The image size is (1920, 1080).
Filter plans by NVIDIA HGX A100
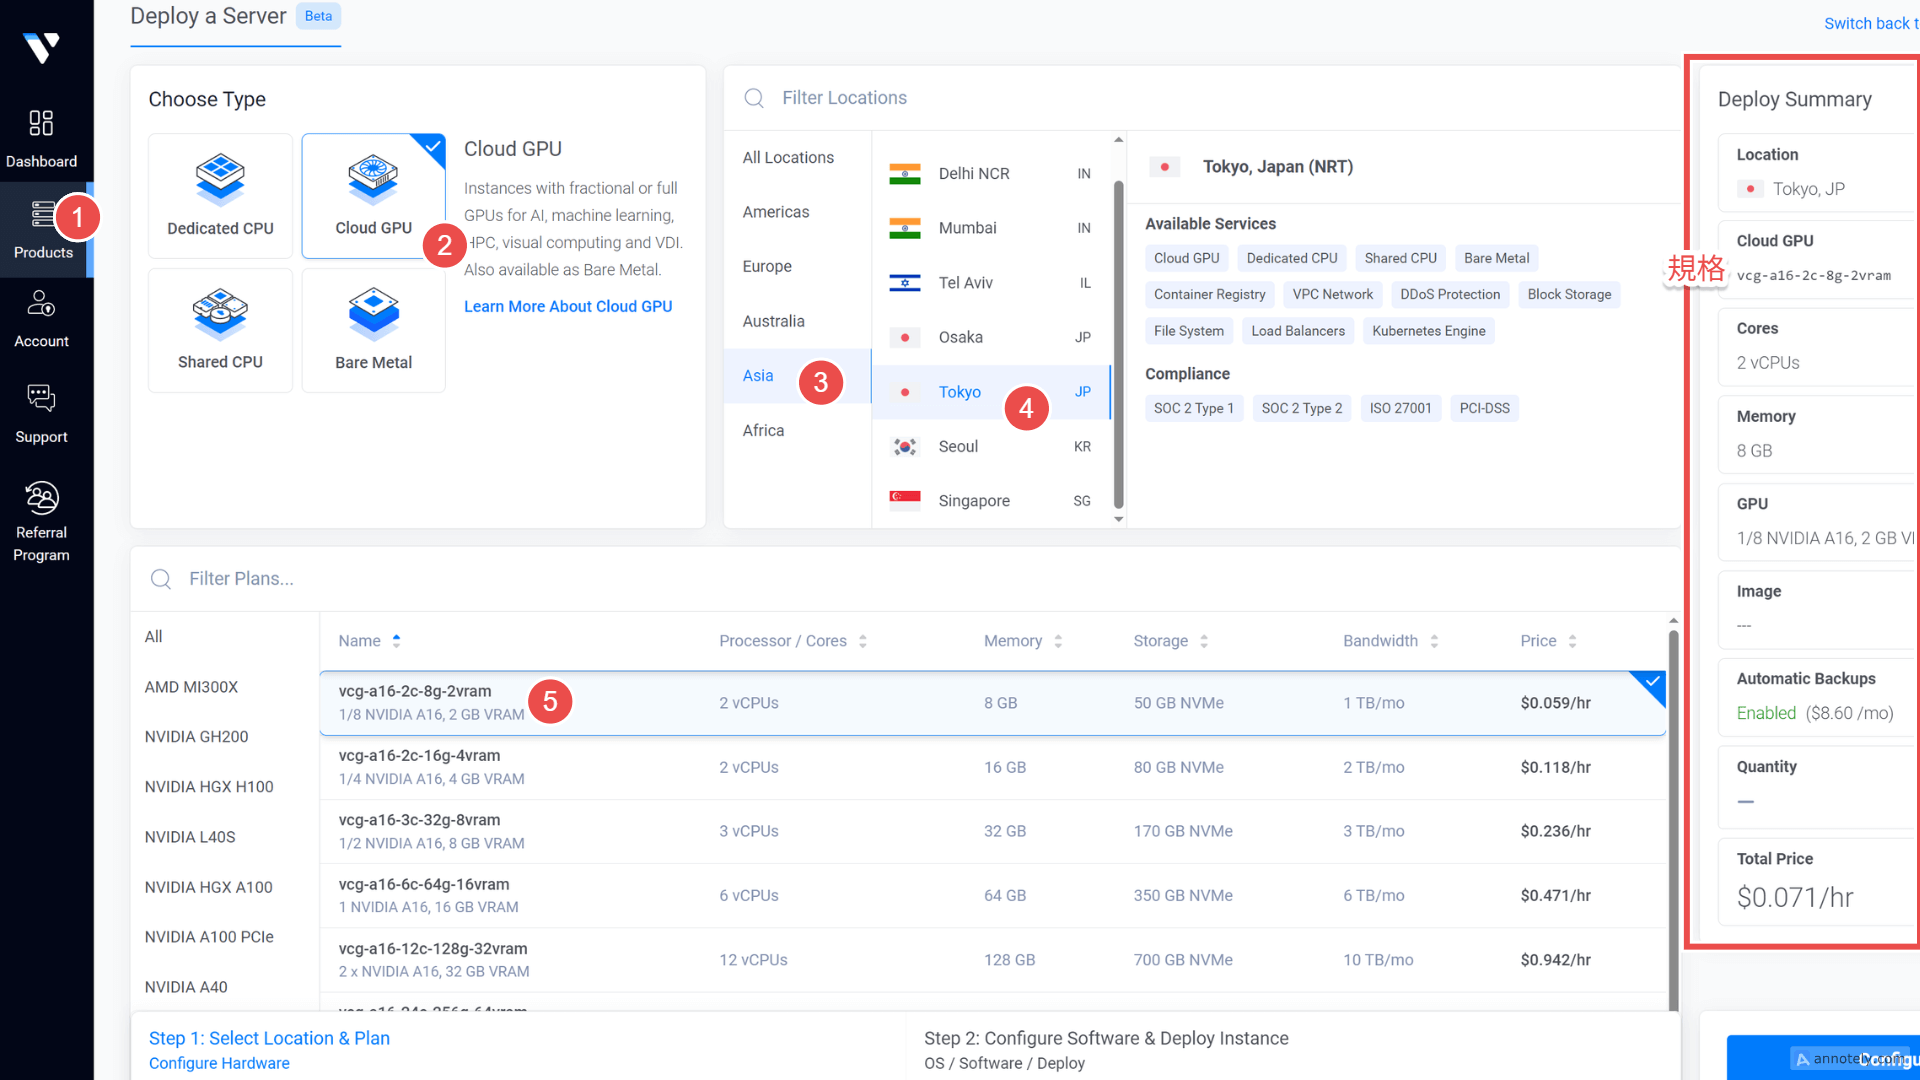point(208,887)
